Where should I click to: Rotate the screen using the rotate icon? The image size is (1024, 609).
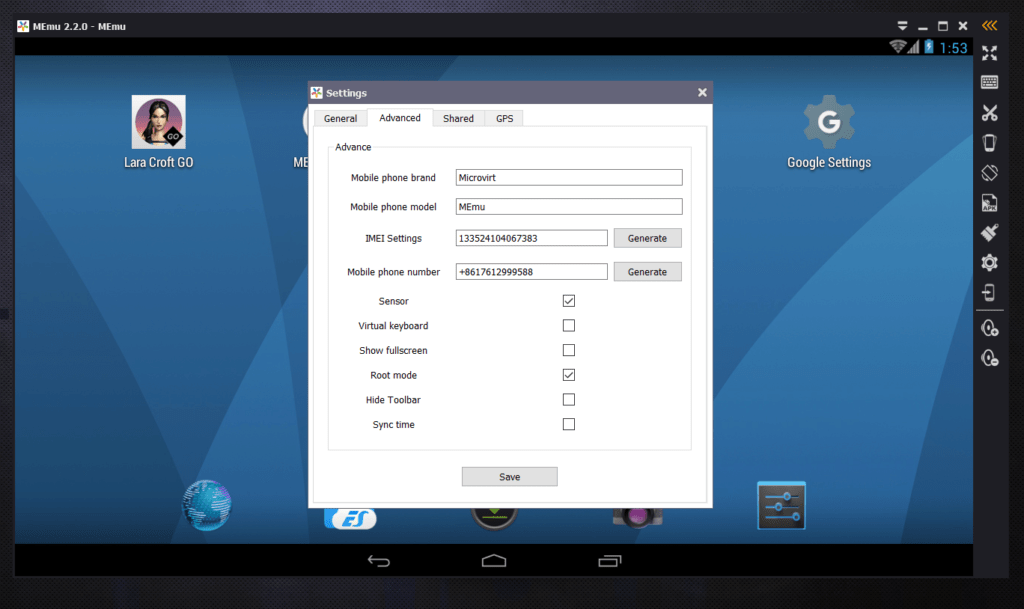(989, 173)
